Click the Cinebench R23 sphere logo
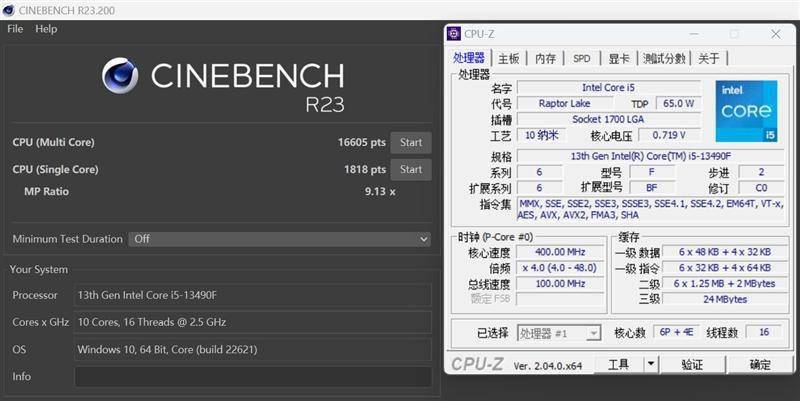Viewport: 800px width, 401px height. (x=120, y=76)
